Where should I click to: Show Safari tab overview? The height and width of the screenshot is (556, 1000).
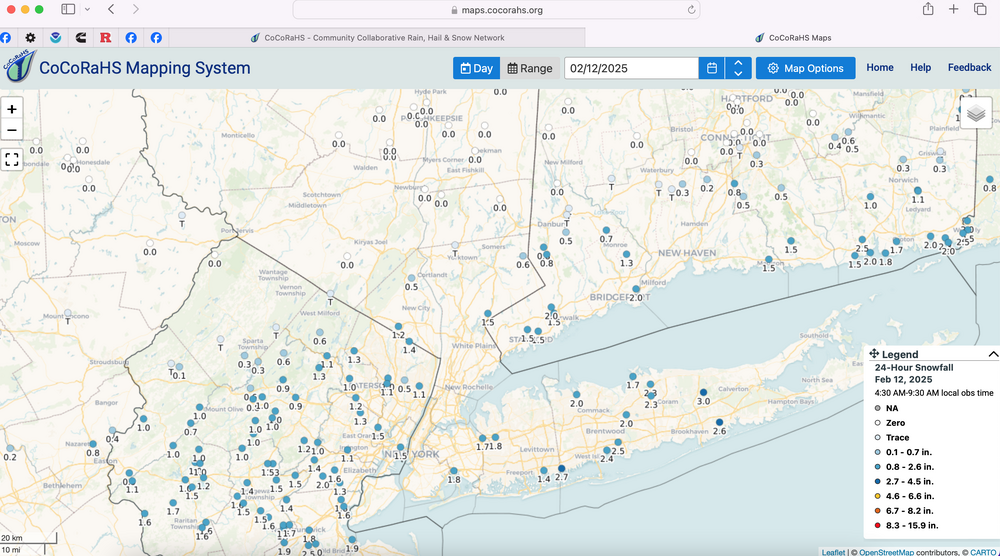pyautogui.click(x=980, y=9)
